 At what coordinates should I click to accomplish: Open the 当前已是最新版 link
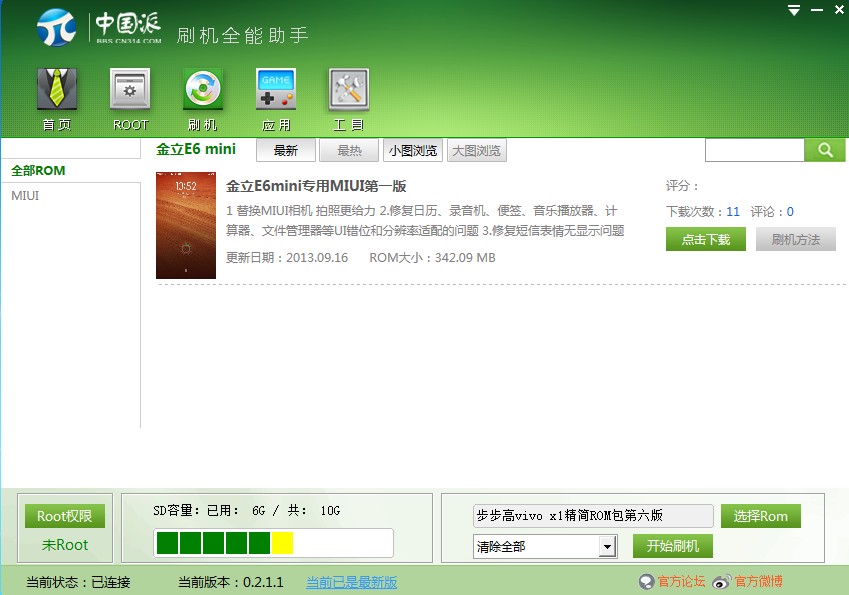tap(351, 583)
